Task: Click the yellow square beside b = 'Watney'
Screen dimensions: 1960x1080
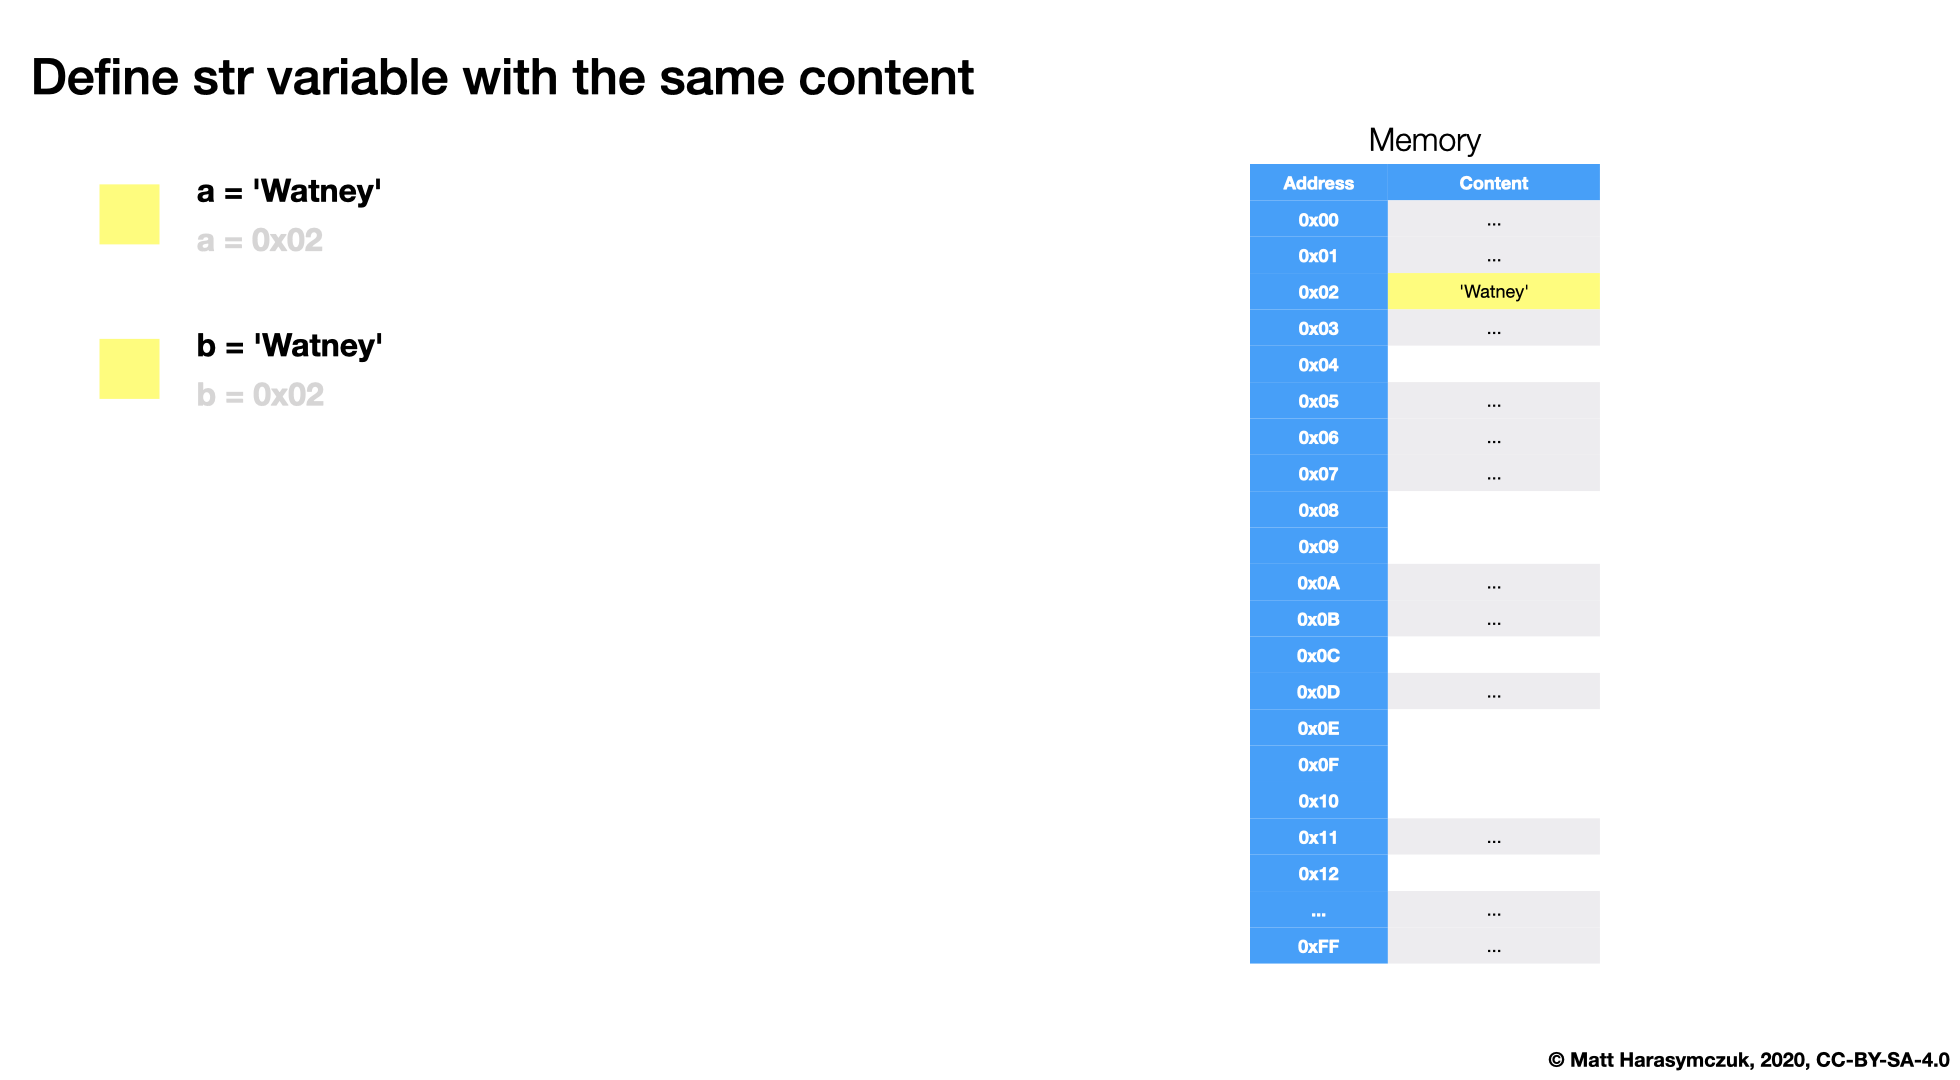Action: point(129,369)
